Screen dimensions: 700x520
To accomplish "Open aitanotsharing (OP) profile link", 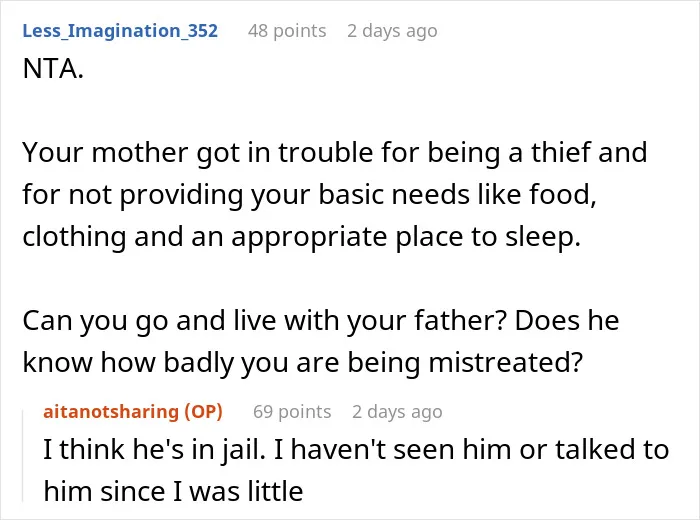I will coord(133,411).
